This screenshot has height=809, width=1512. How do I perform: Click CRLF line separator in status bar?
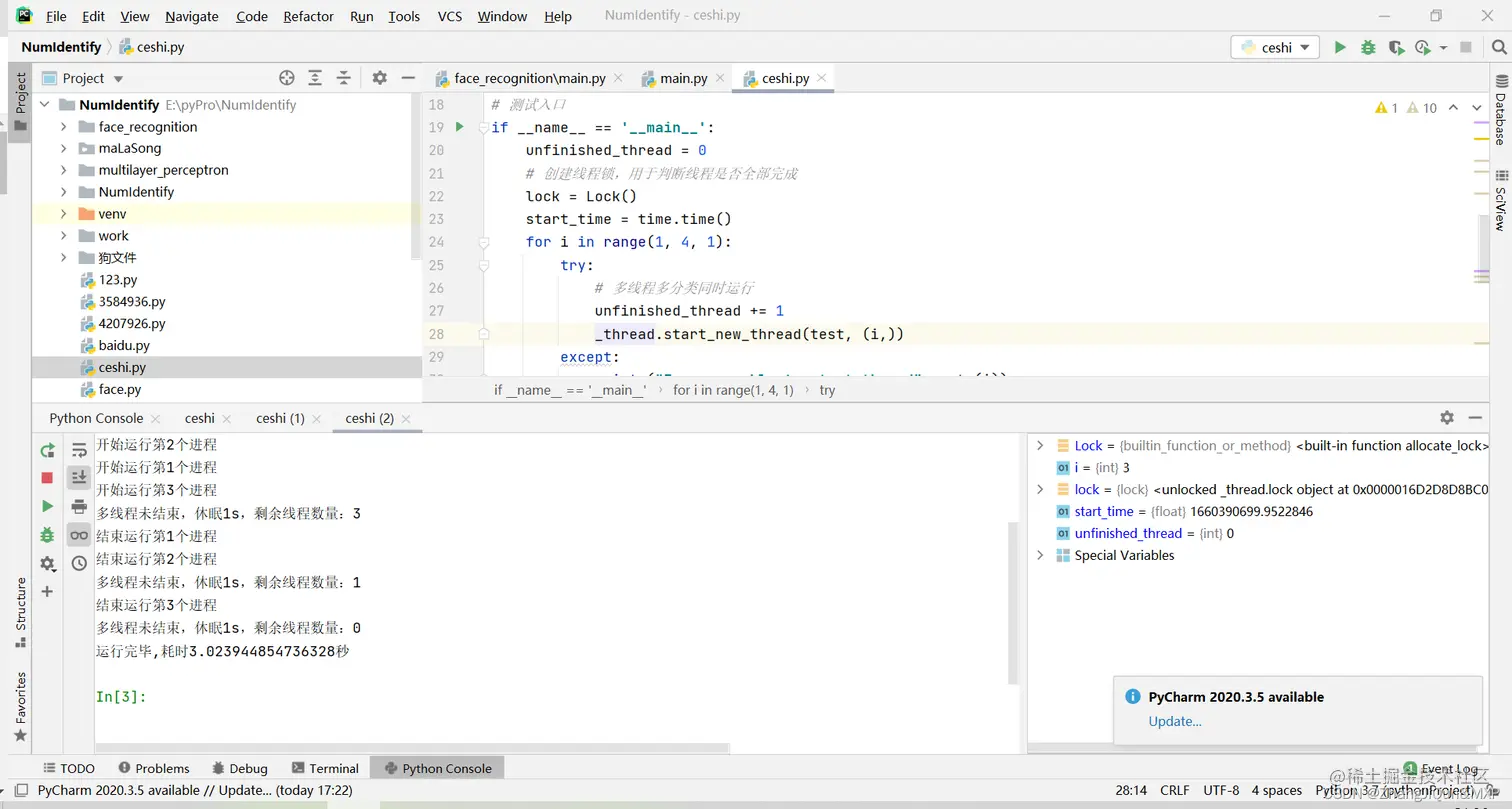tap(1175, 790)
